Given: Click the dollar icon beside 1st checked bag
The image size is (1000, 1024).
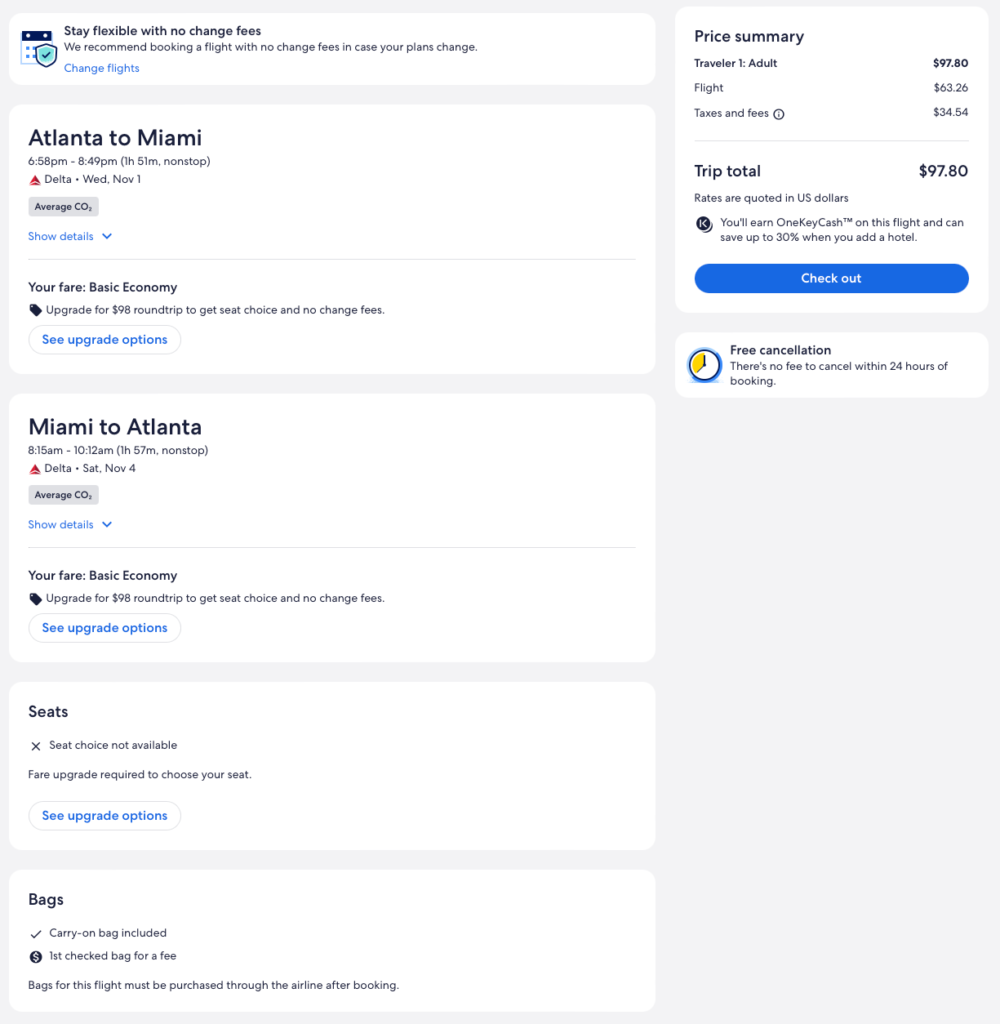Looking at the screenshot, I should coord(36,956).
